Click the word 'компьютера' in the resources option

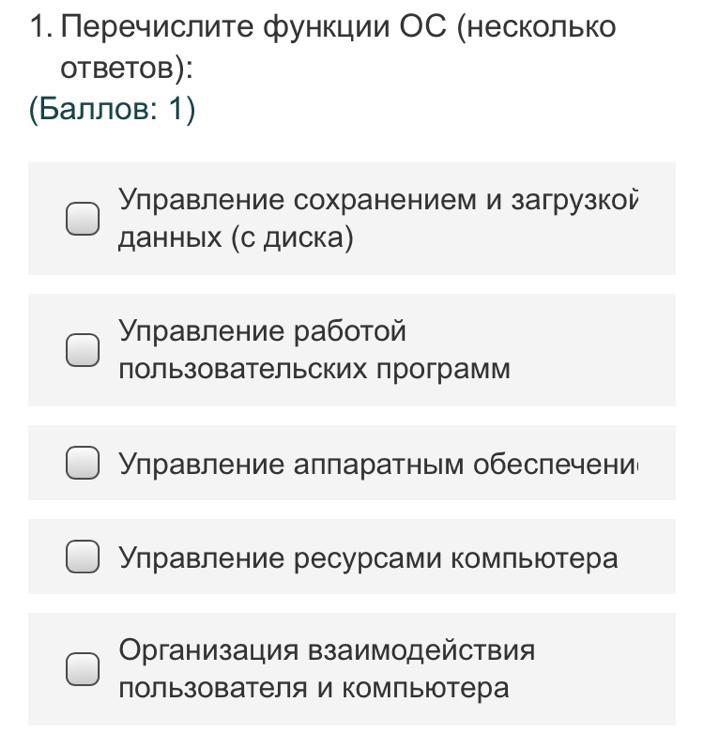coord(534,558)
